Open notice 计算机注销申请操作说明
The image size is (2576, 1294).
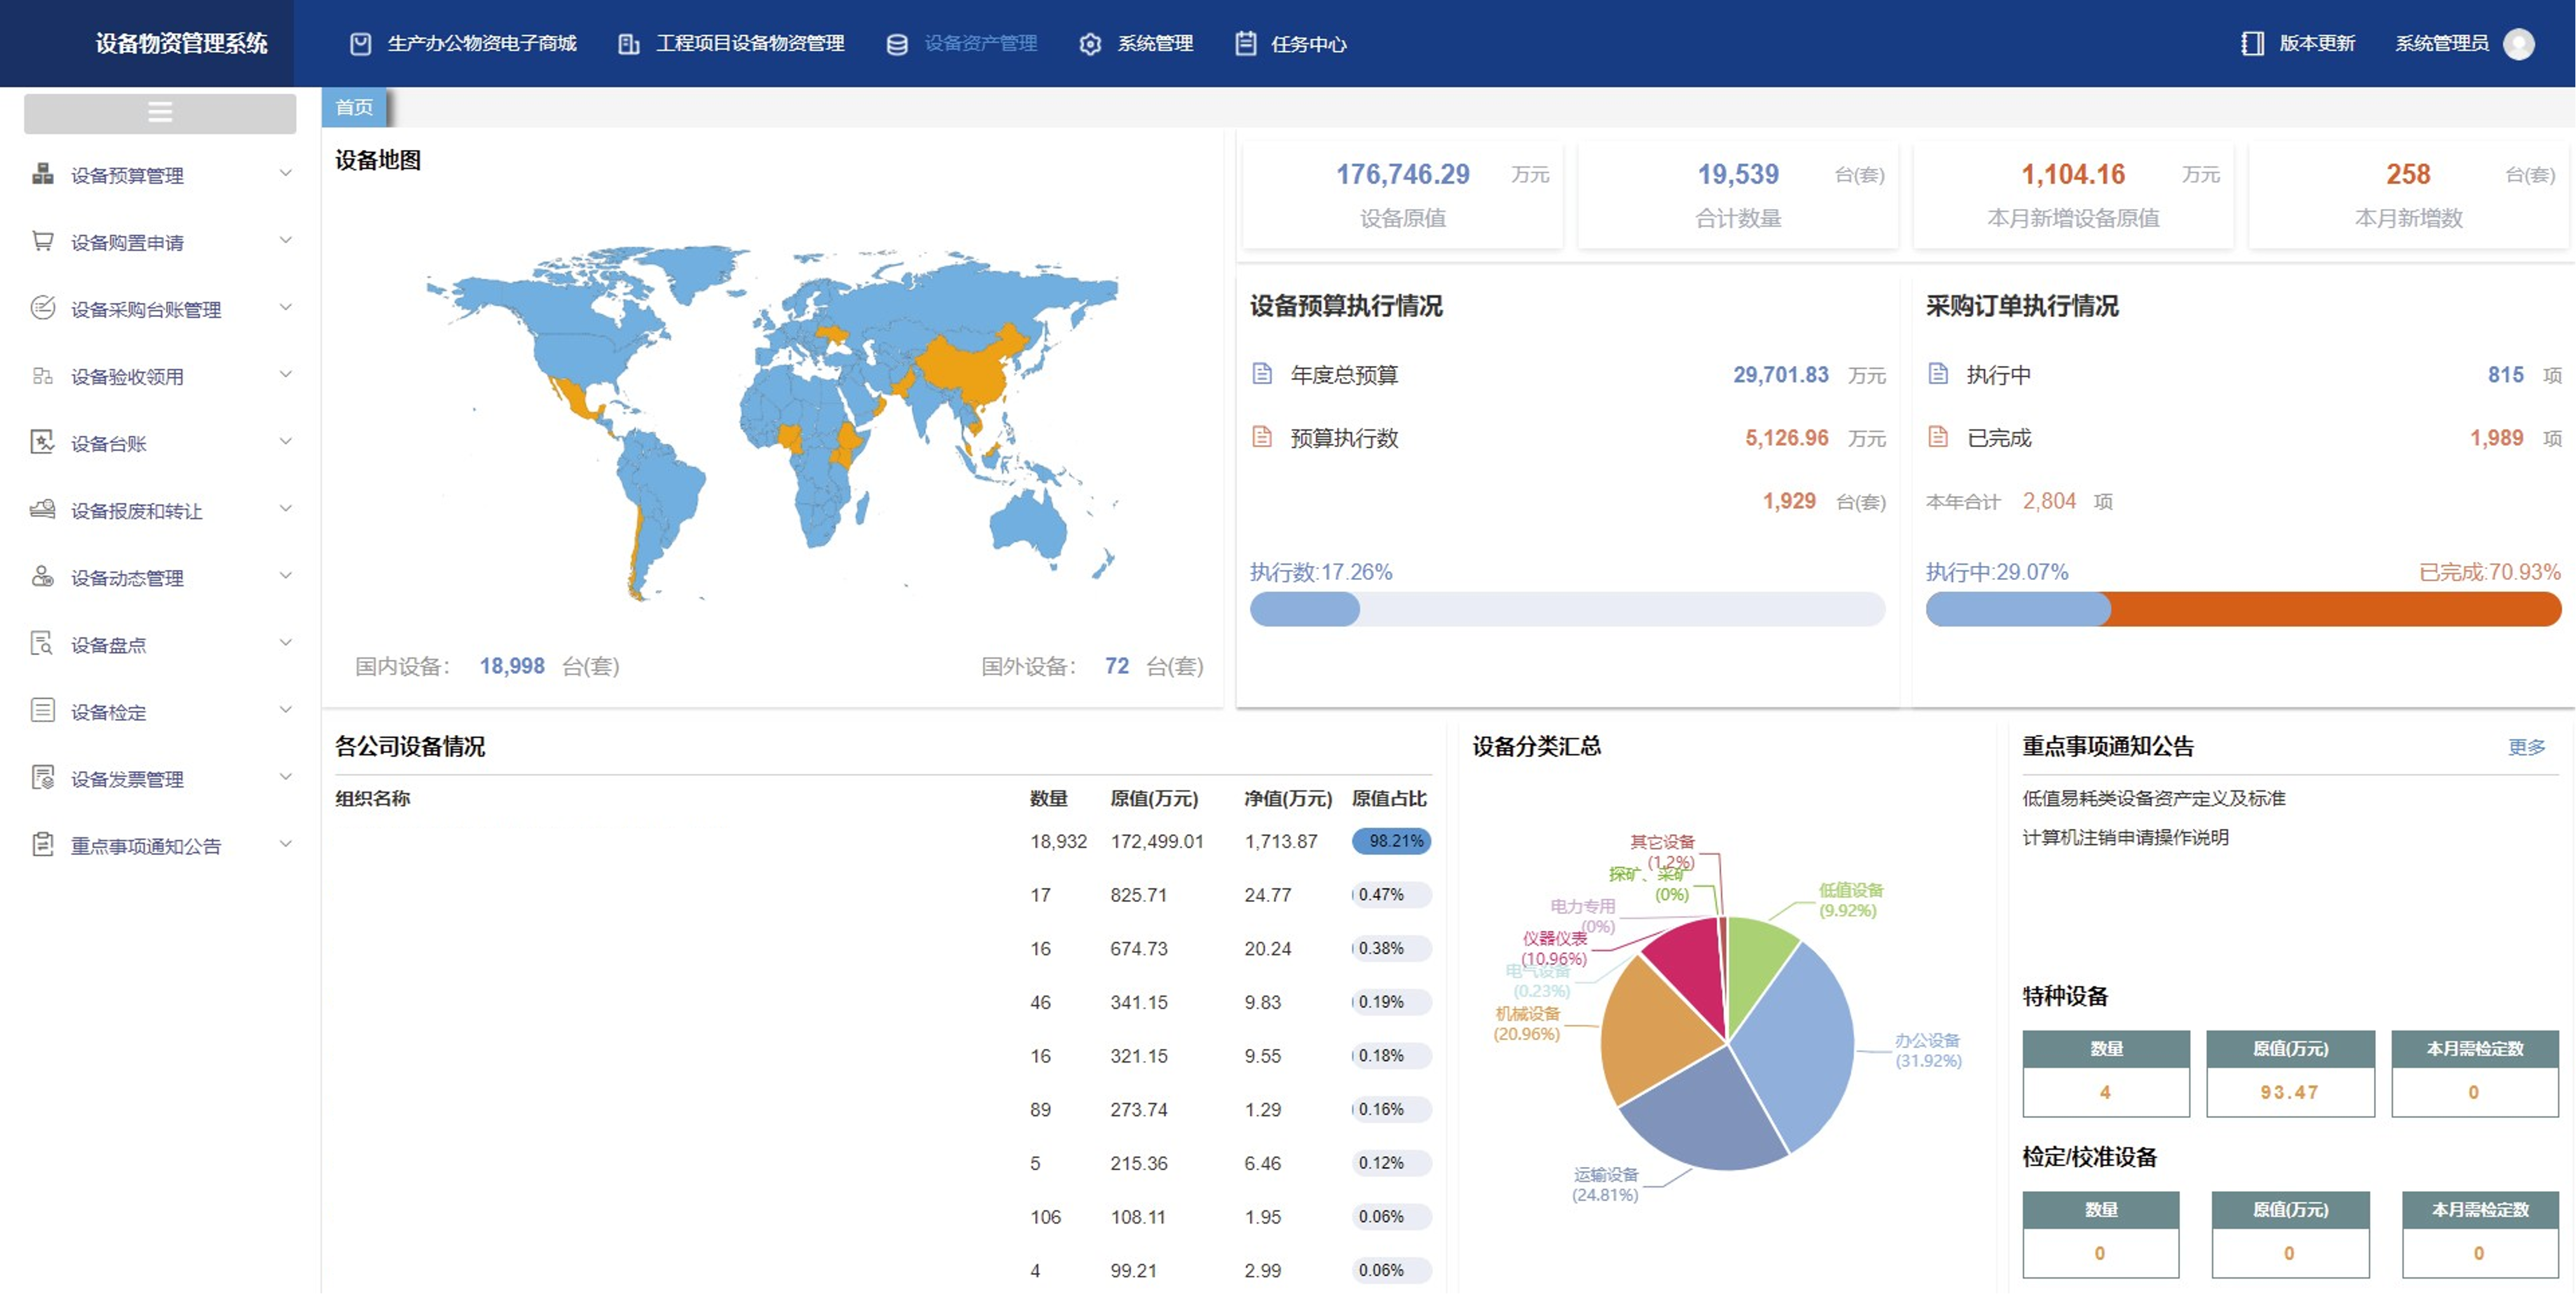[x=2125, y=837]
